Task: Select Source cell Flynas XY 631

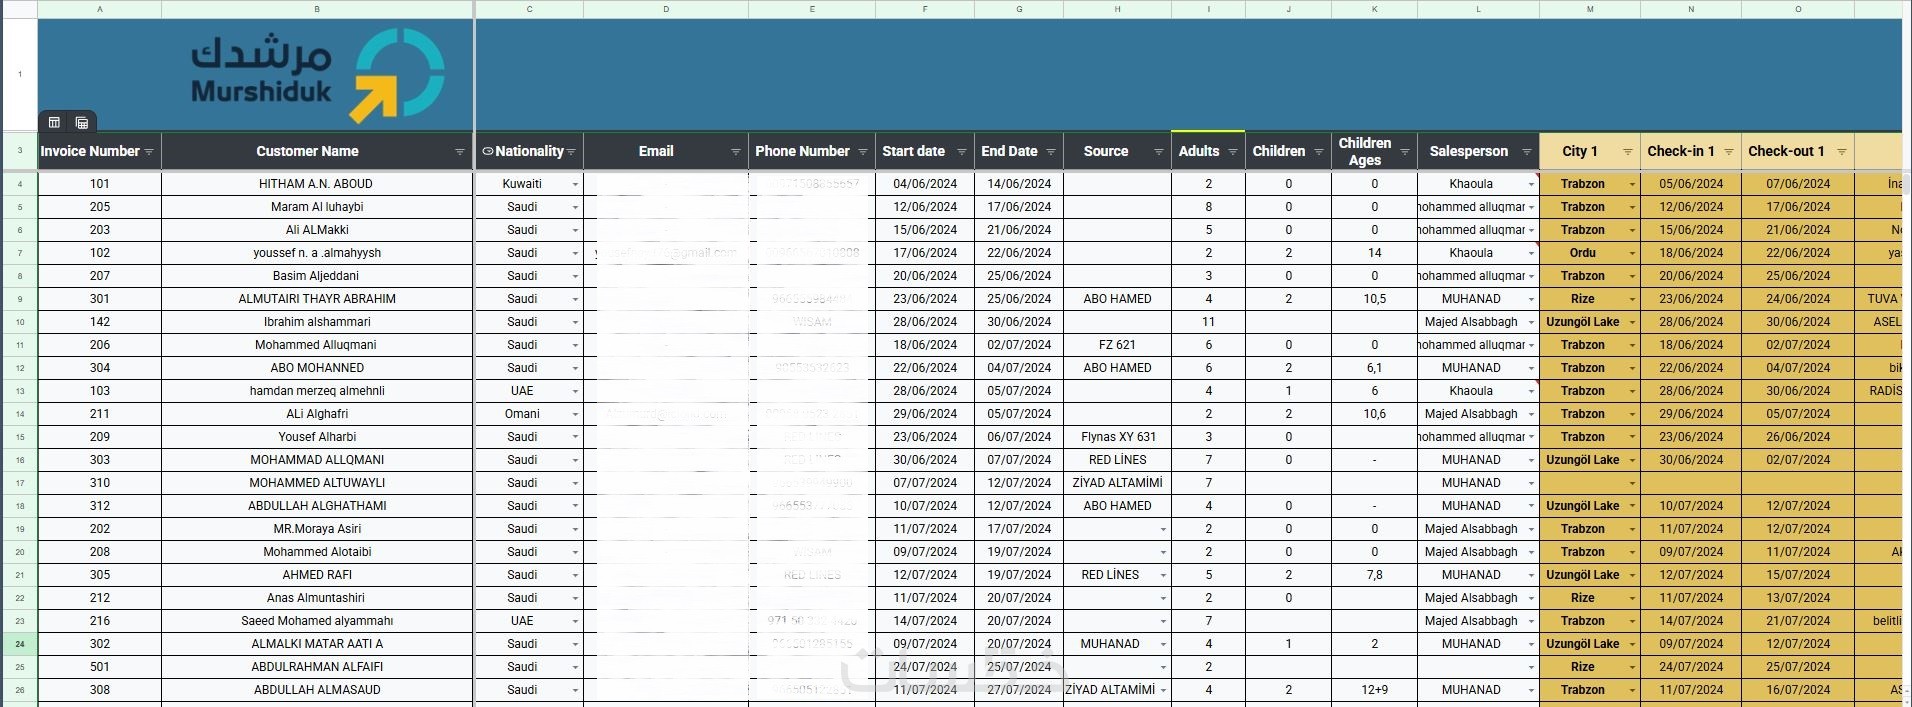Action: [x=1117, y=437]
